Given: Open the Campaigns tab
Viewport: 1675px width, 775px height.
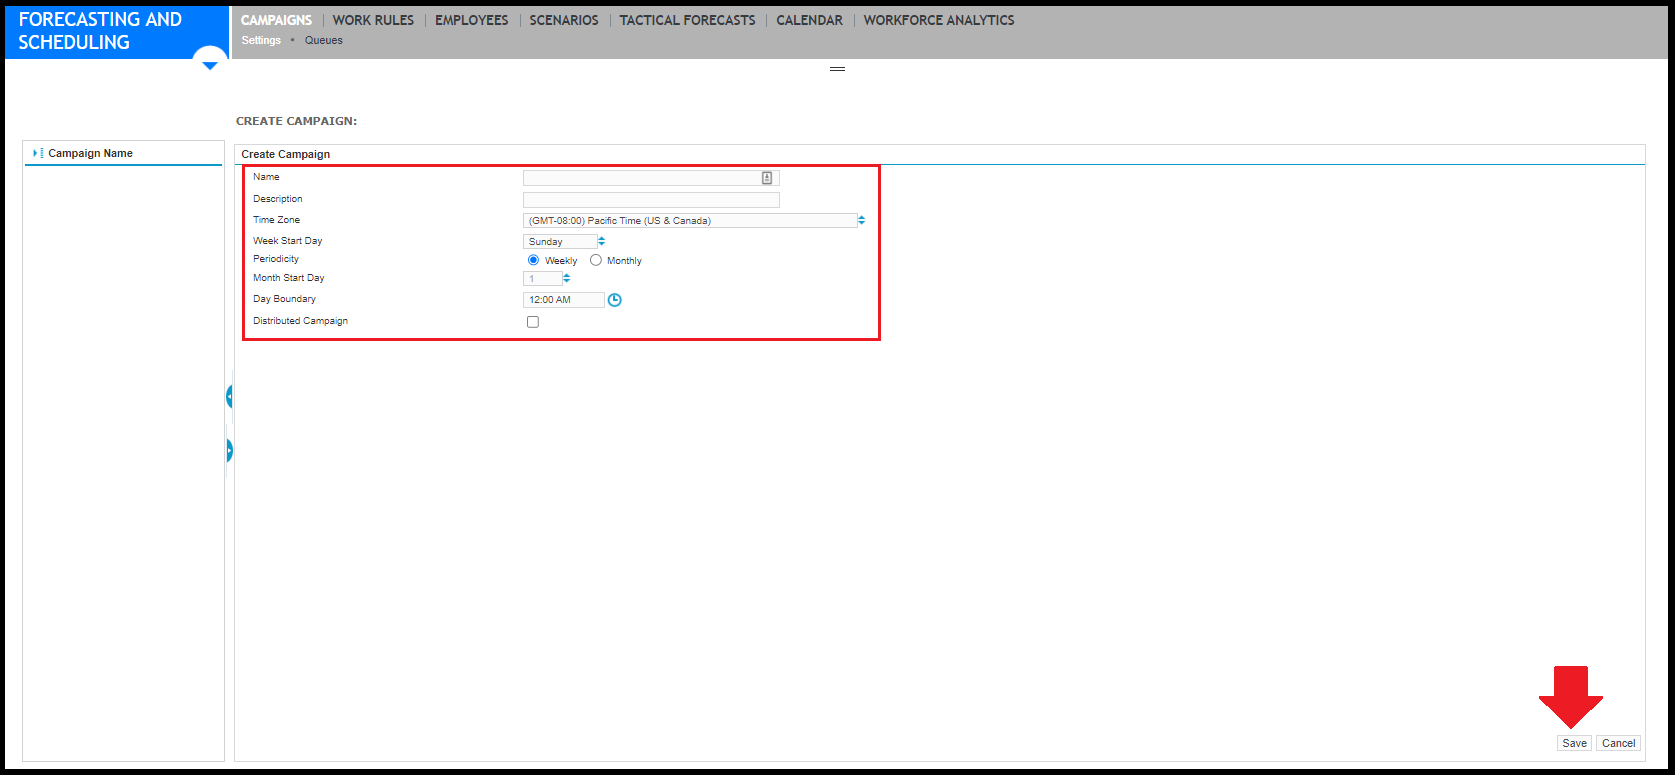Looking at the screenshot, I should pos(277,20).
